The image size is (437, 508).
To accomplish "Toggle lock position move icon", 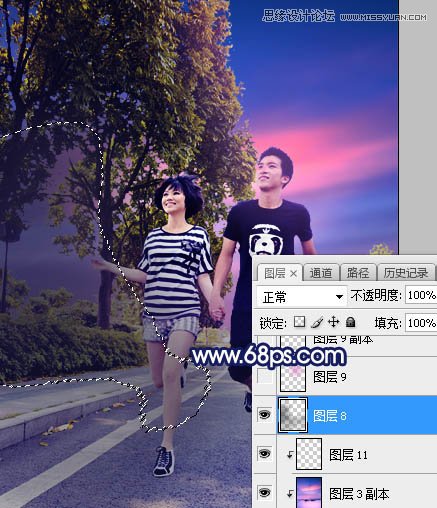I will point(333,322).
